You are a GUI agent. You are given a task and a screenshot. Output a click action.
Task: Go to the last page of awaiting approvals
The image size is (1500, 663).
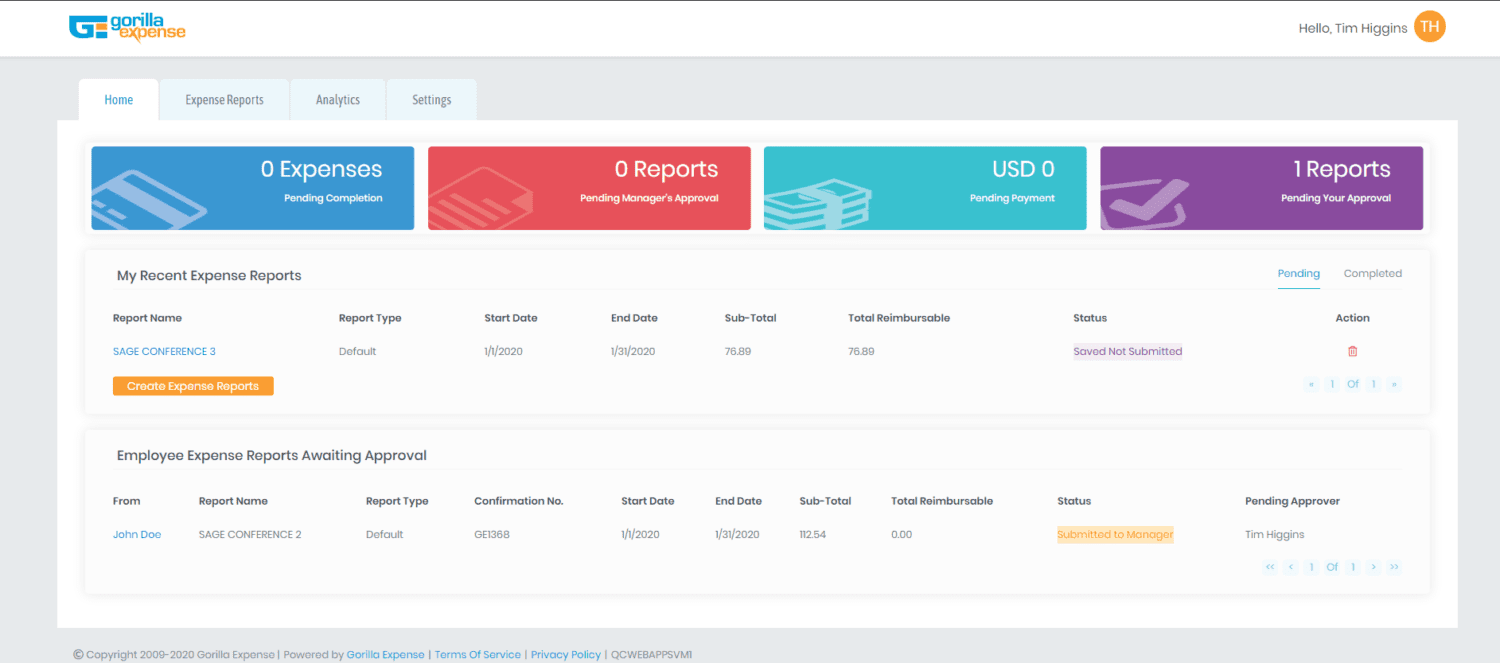pyautogui.click(x=1394, y=566)
